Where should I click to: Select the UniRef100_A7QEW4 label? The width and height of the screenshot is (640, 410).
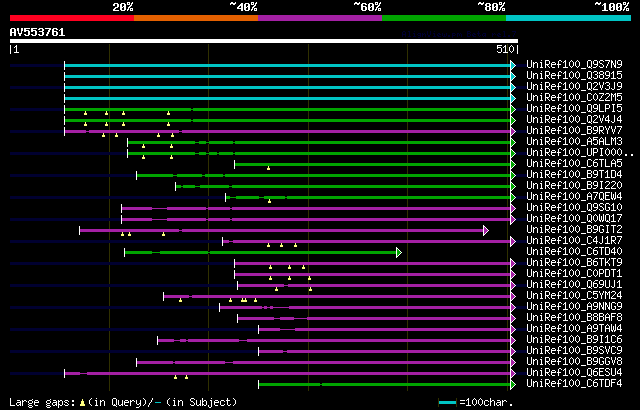click(574, 197)
